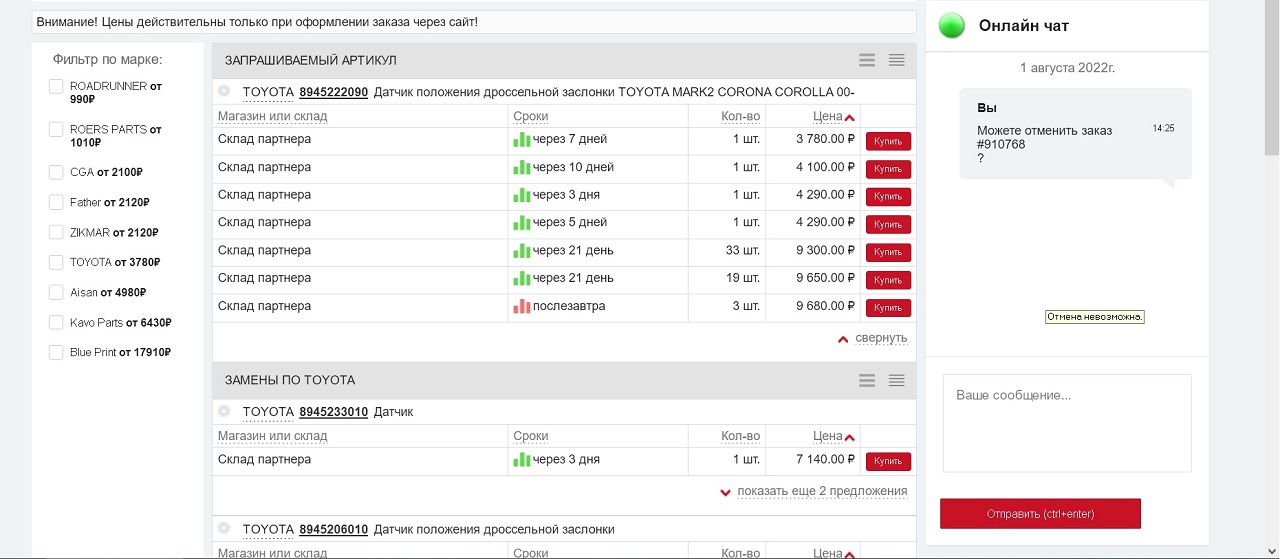This screenshot has width=1280, height=559.
Task: Check the Blue Print brand filter
Action: tap(57, 352)
